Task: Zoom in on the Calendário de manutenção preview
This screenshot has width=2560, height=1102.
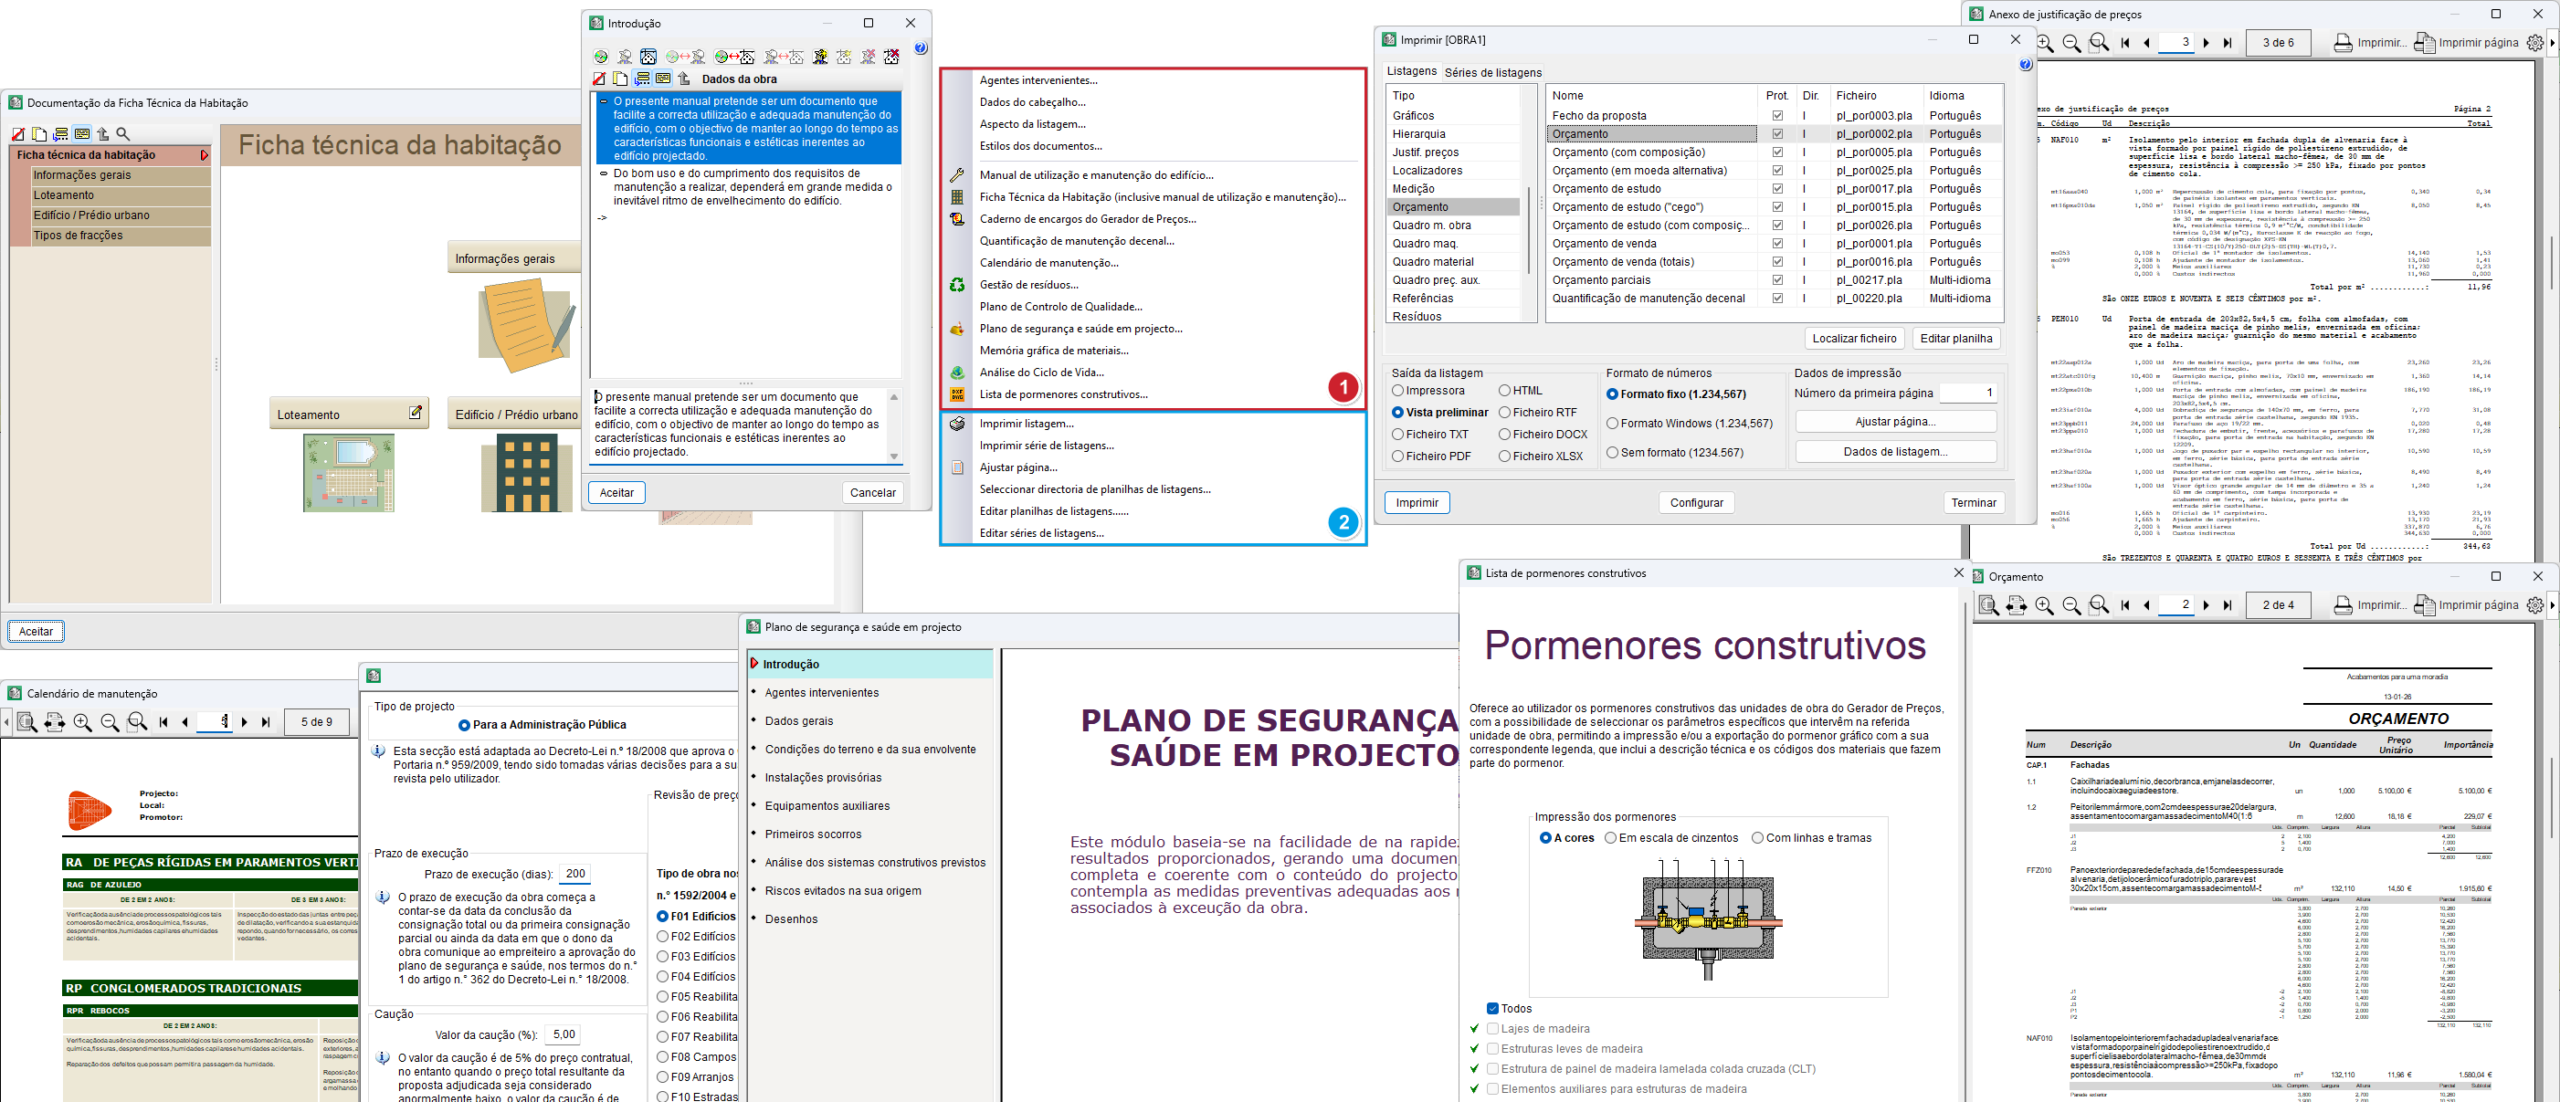Action: (83, 722)
